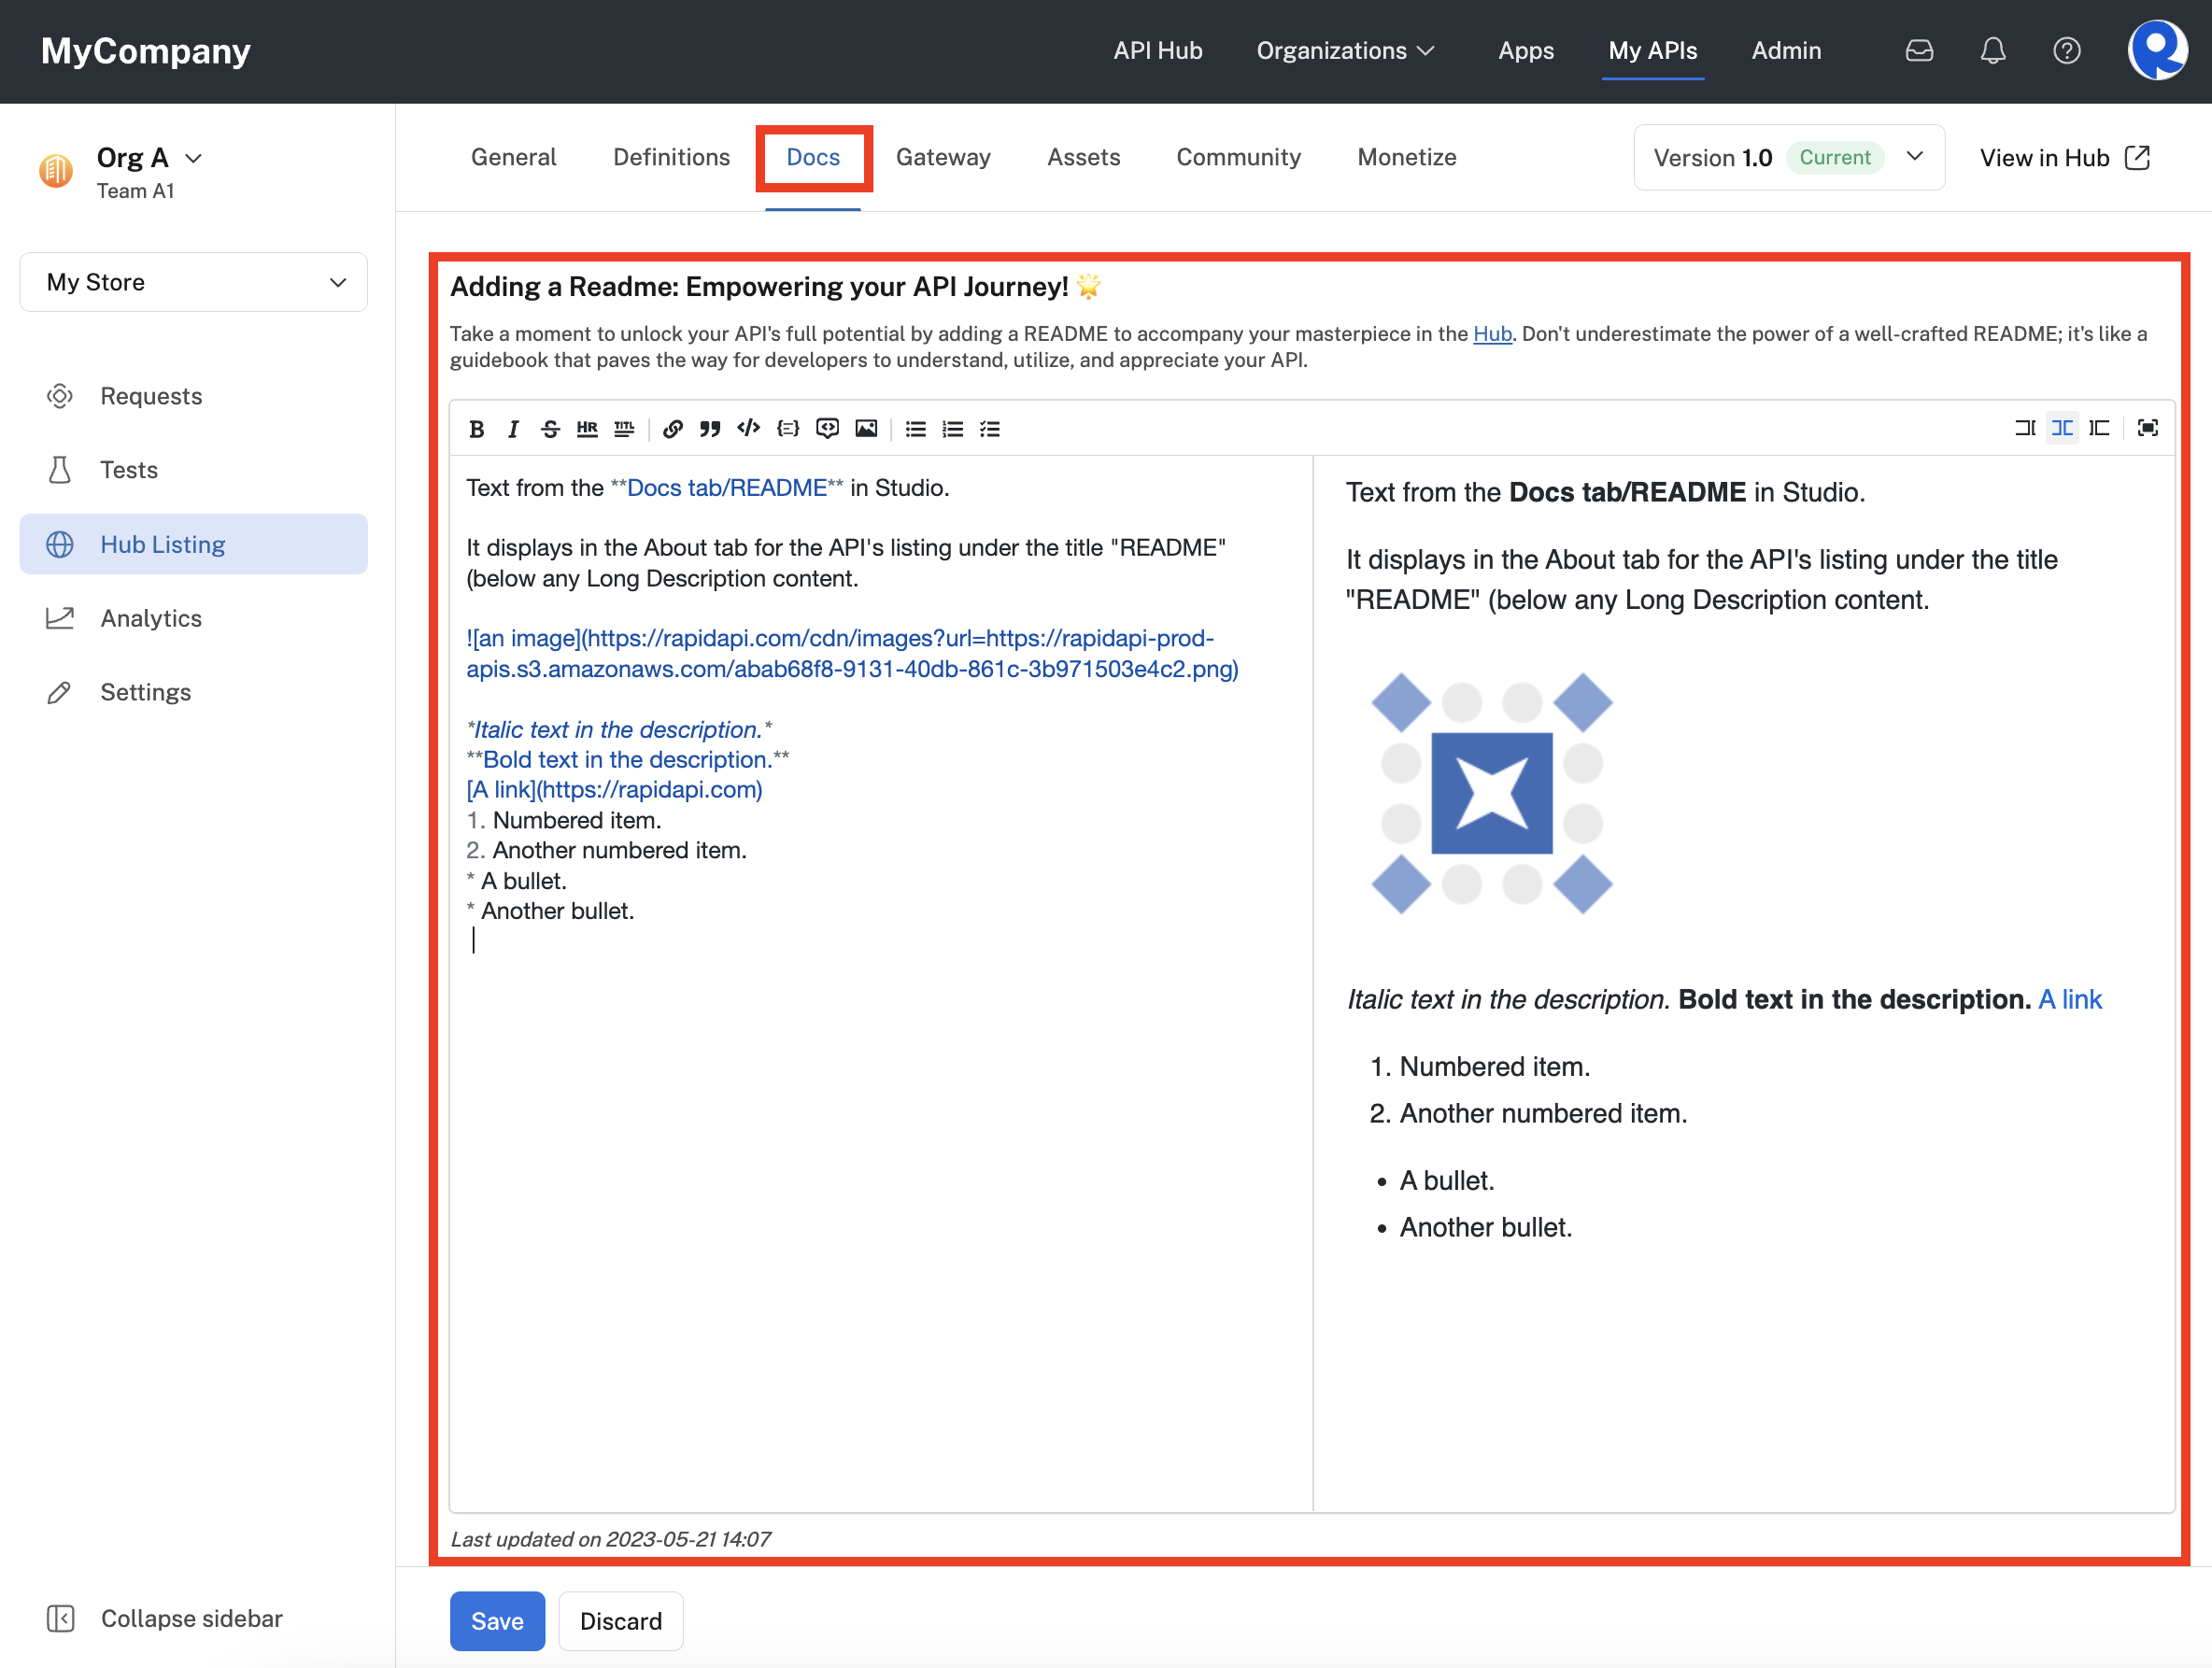The height and width of the screenshot is (1668, 2212).
Task: Open Analytics in the sidebar
Action: coord(151,618)
